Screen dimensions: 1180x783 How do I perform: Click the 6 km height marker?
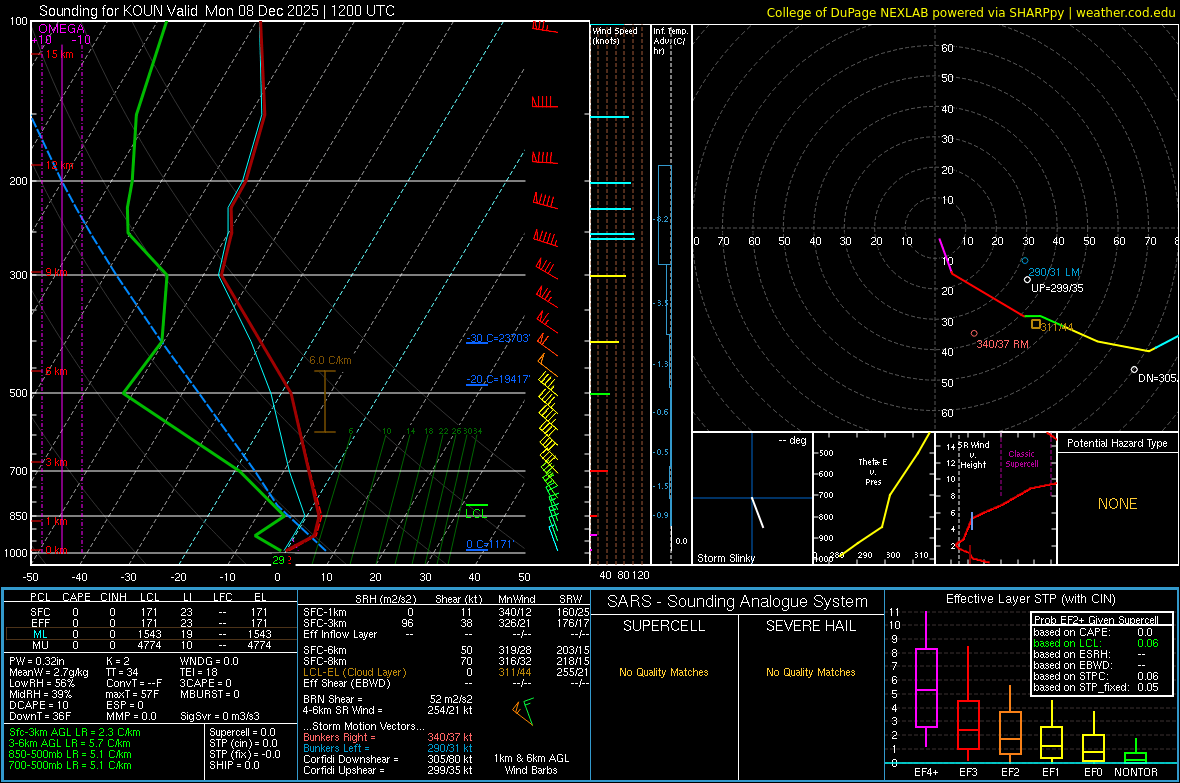click(x=56, y=371)
